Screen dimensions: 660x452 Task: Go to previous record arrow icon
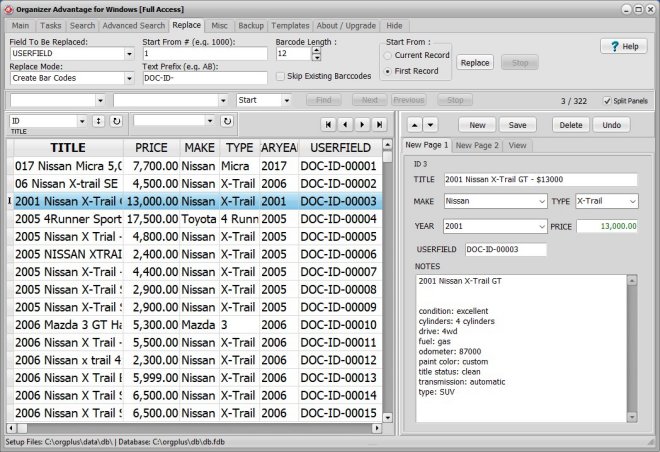pyautogui.click(x=345, y=125)
